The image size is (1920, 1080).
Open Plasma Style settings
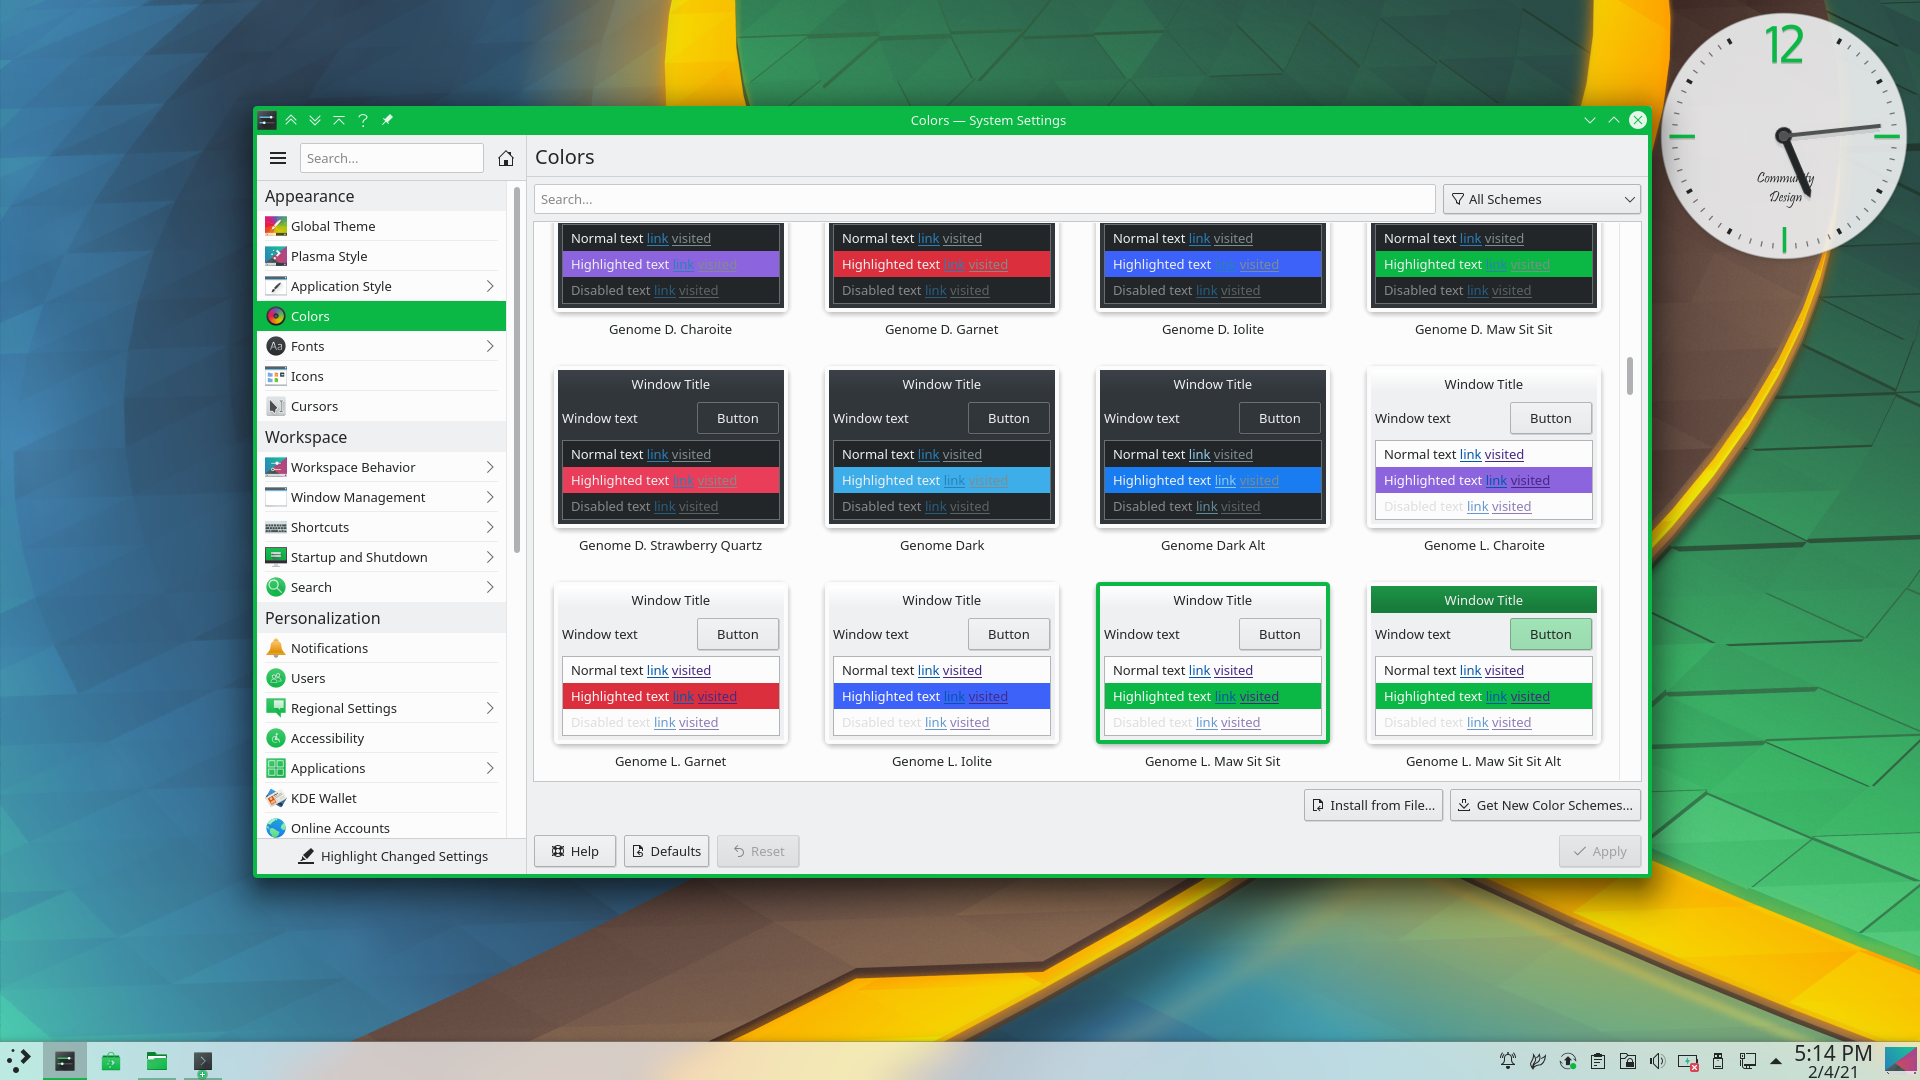coord(381,256)
